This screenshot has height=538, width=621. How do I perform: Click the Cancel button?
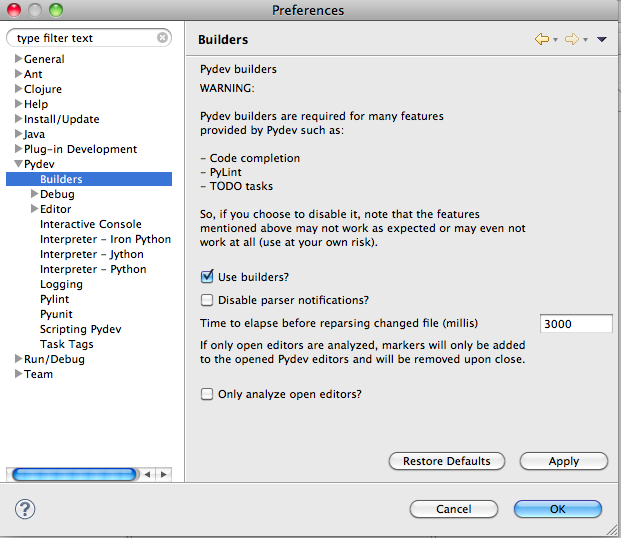point(453,509)
